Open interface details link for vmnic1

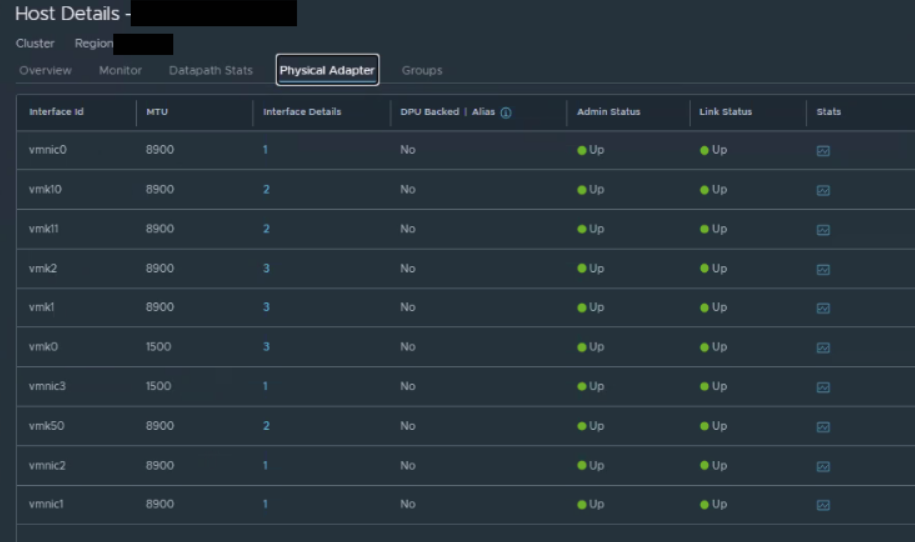pyautogui.click(x=265, y=504)
